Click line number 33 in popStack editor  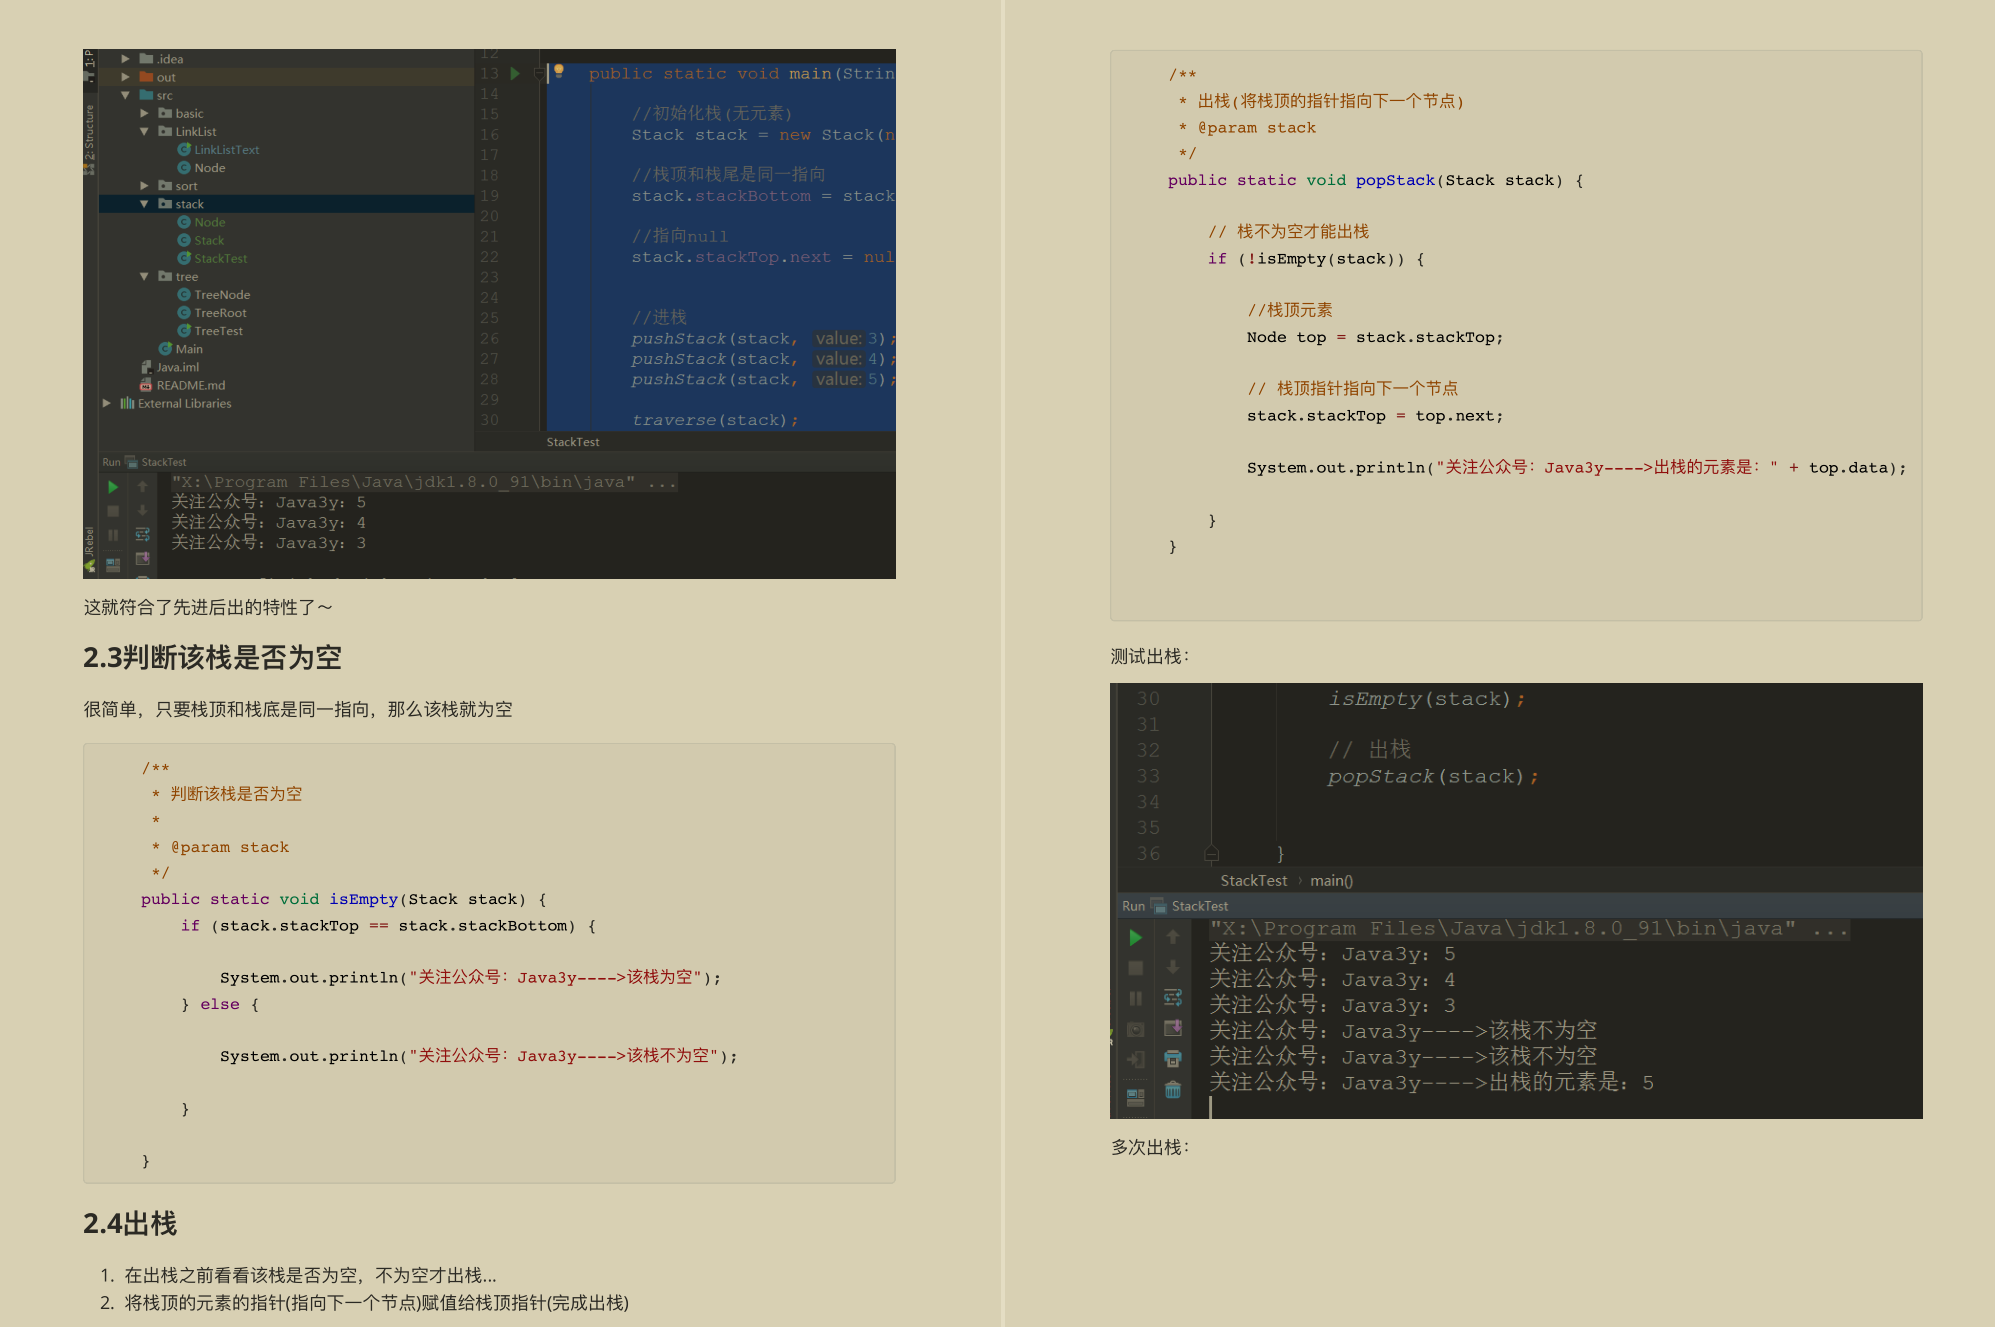click(1148, 776)
